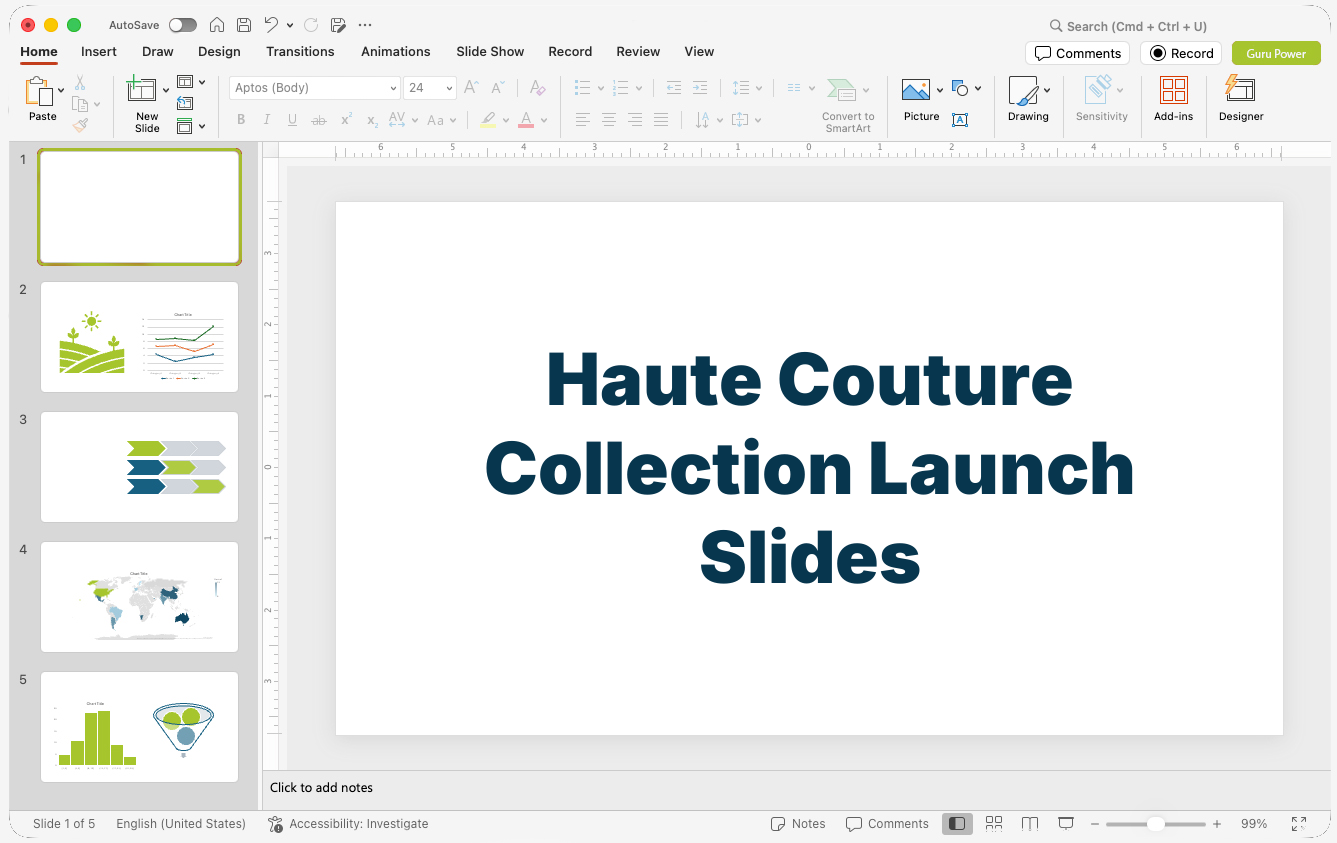Clear all formatting with the eraser A icon
The image size is (1337, 843).
pyautogui.click(x=538, y=88)
